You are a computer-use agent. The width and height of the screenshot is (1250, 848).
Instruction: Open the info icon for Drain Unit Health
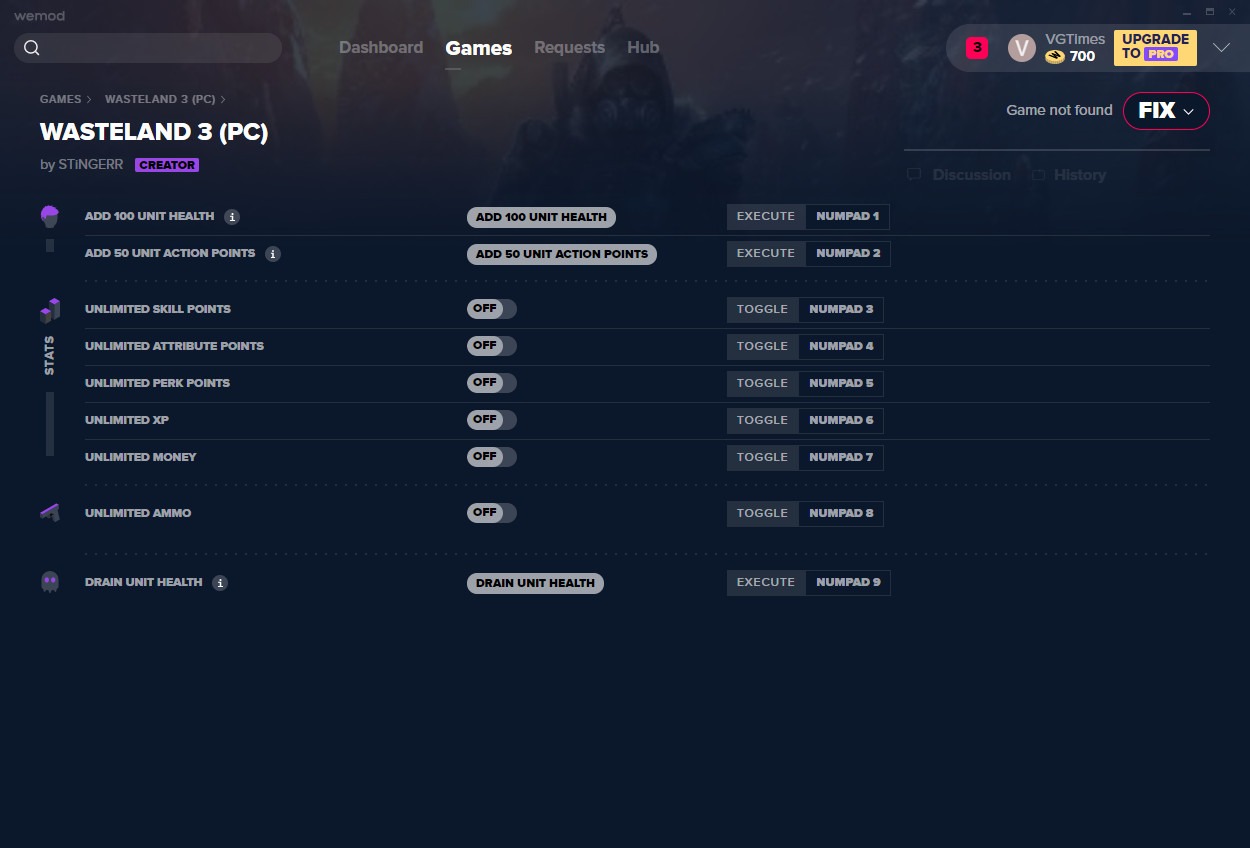click(220, 582)
